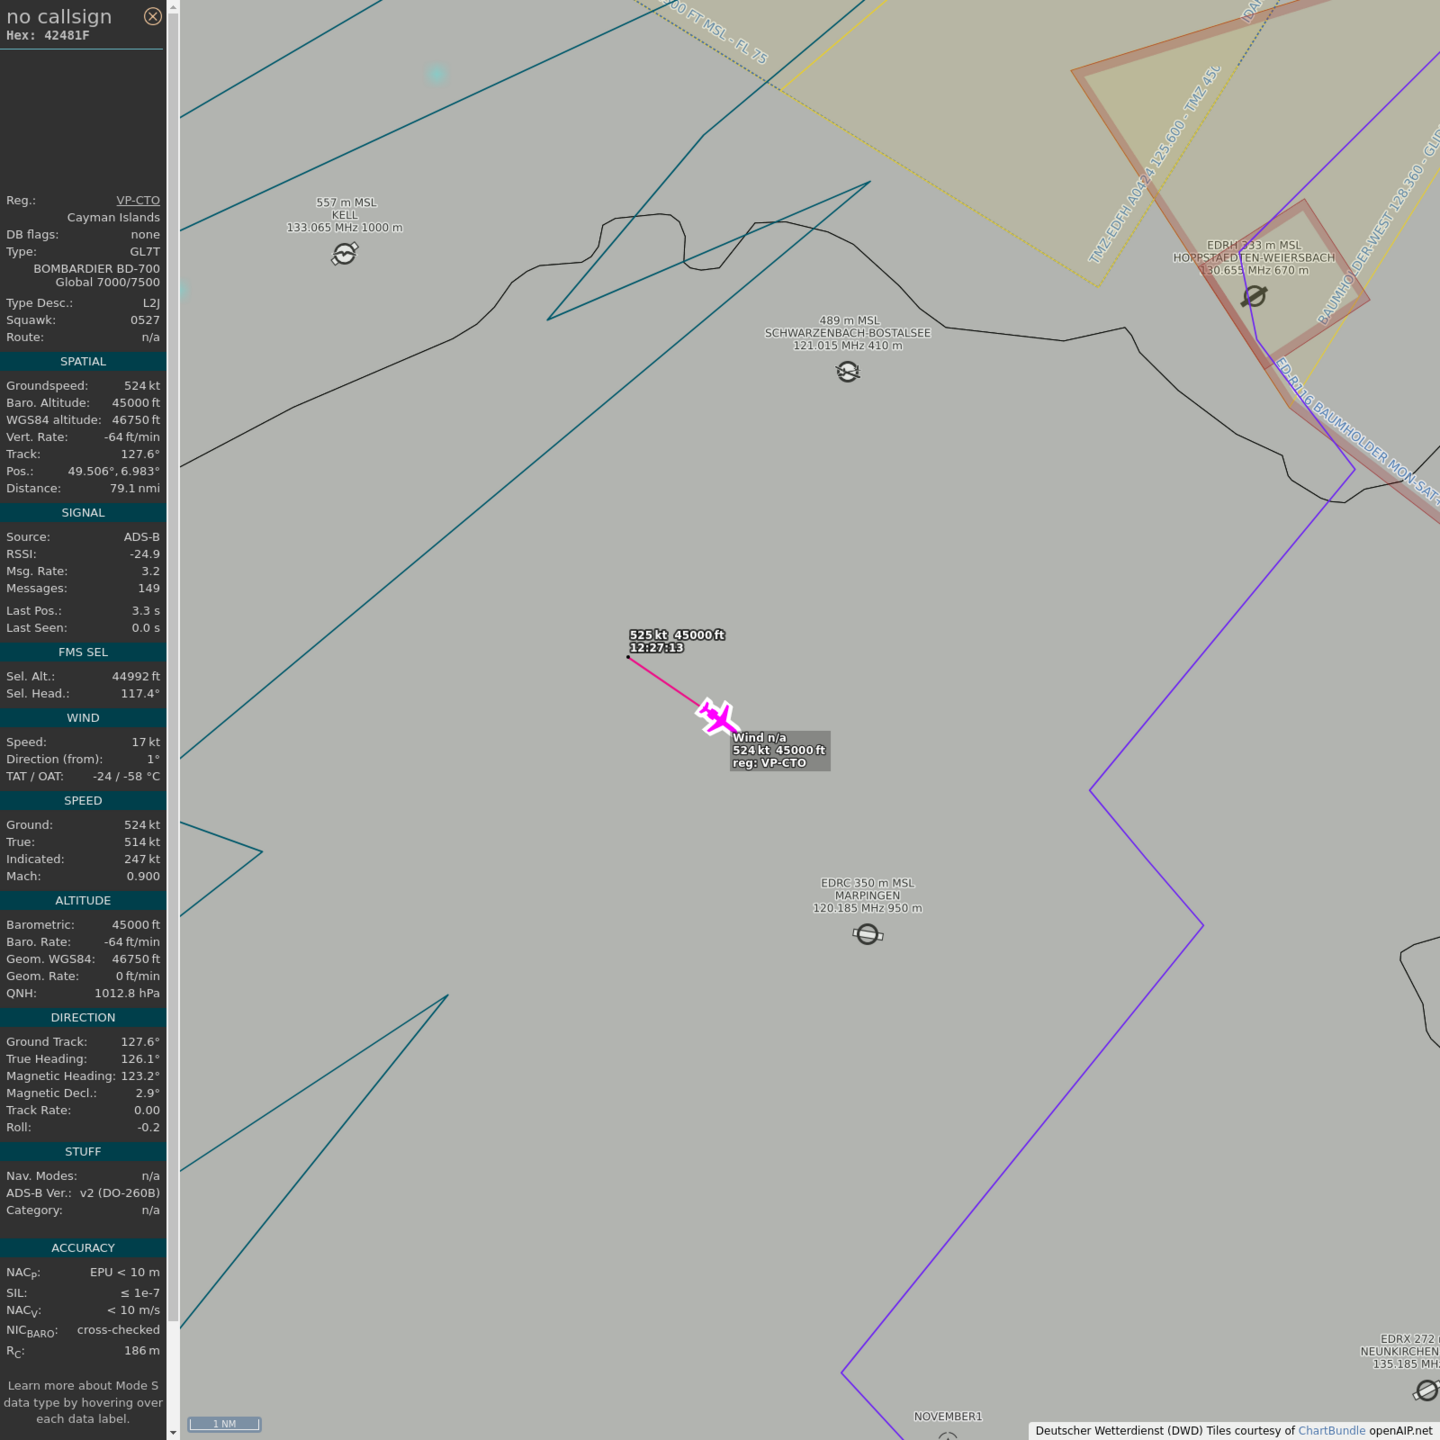This screenshot has height=1440, width=1440.
Task: Click the SPATIAL section header
Action: click(83, 362)
